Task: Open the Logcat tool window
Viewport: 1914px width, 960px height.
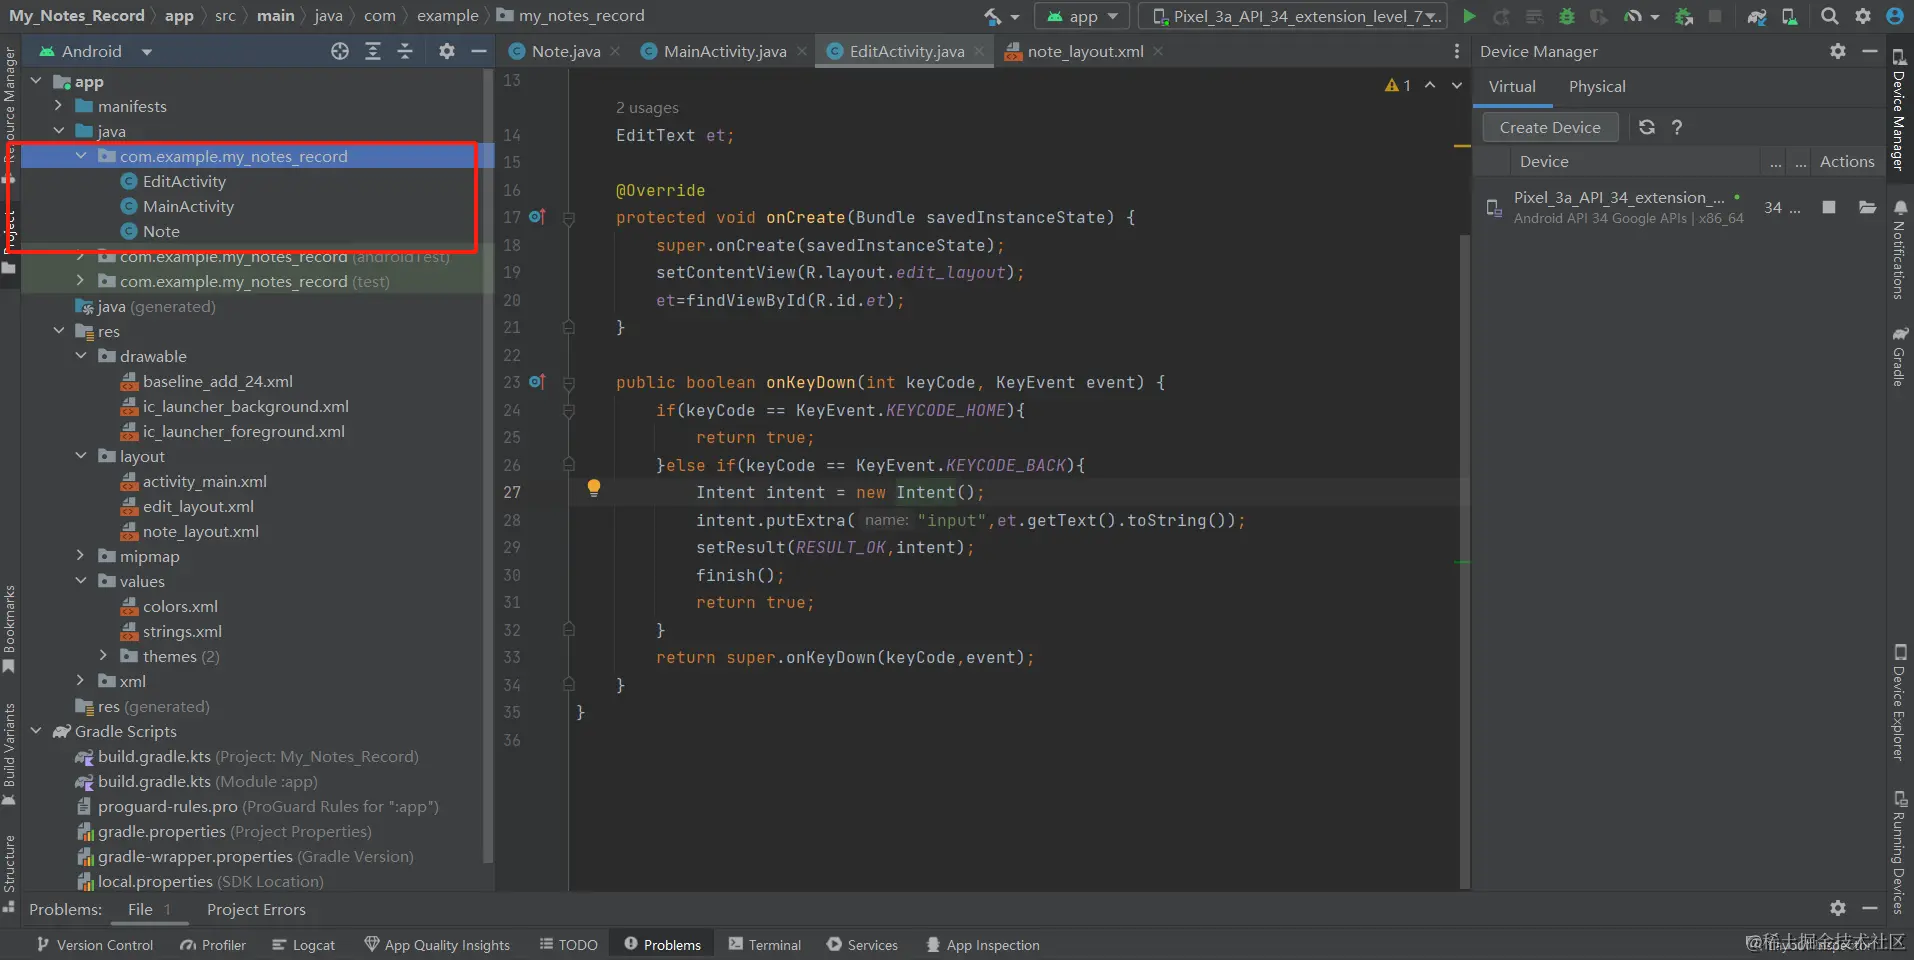Action: (304, 944)
